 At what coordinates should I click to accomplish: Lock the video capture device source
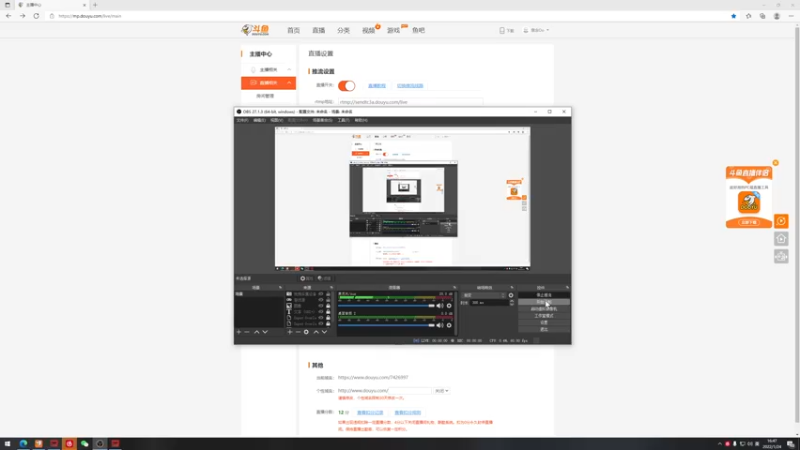click(328, 294)
